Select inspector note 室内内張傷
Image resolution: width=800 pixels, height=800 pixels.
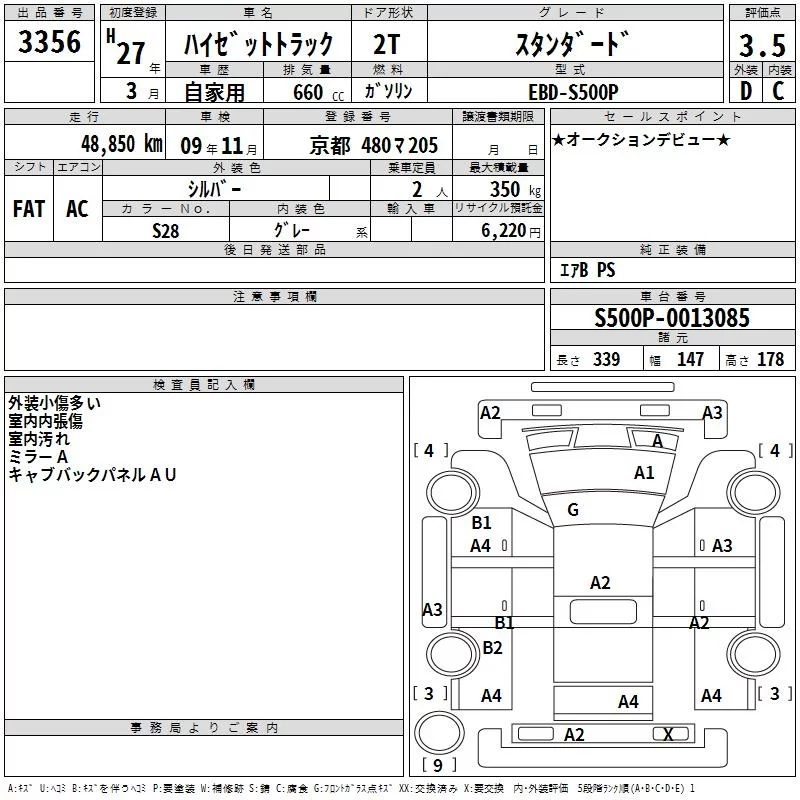(45, 421)
